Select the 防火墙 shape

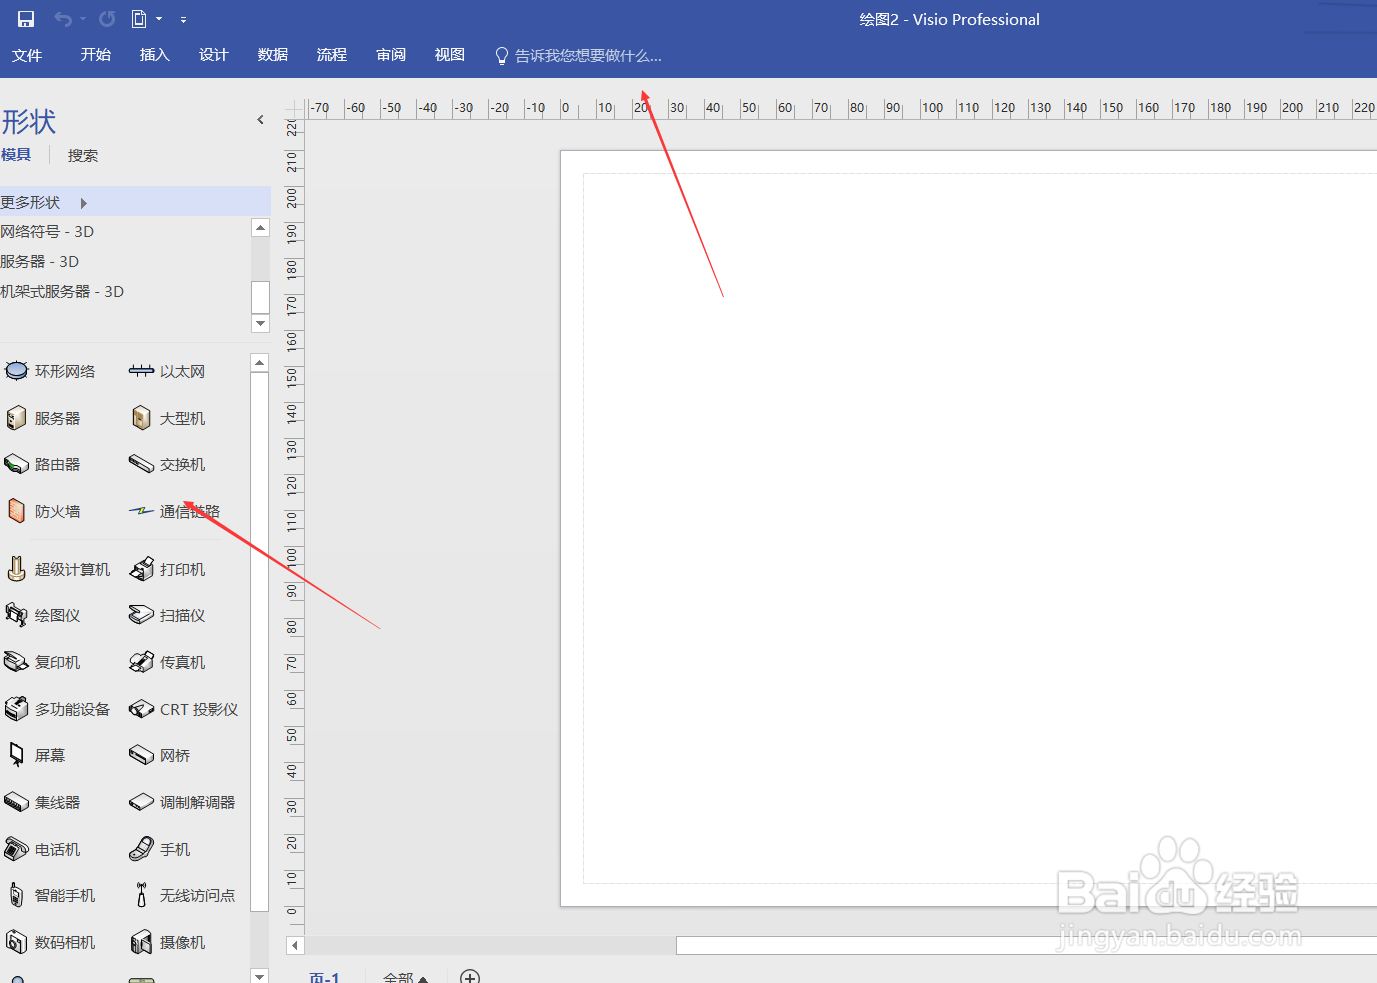point(42,511)
